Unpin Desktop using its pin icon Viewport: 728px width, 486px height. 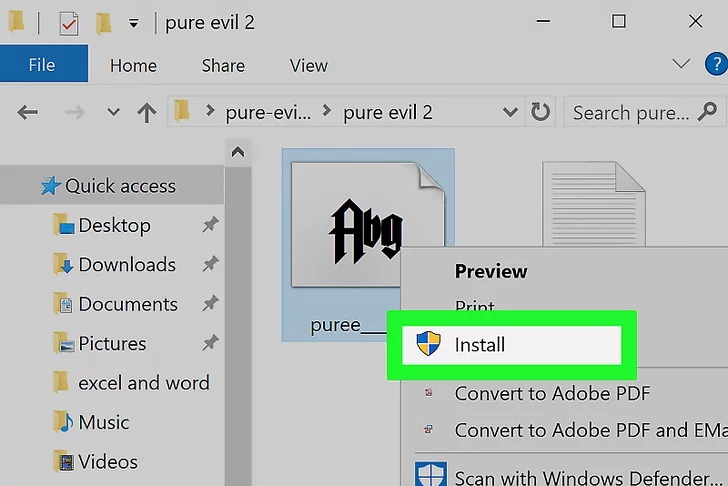pos(210,226)
